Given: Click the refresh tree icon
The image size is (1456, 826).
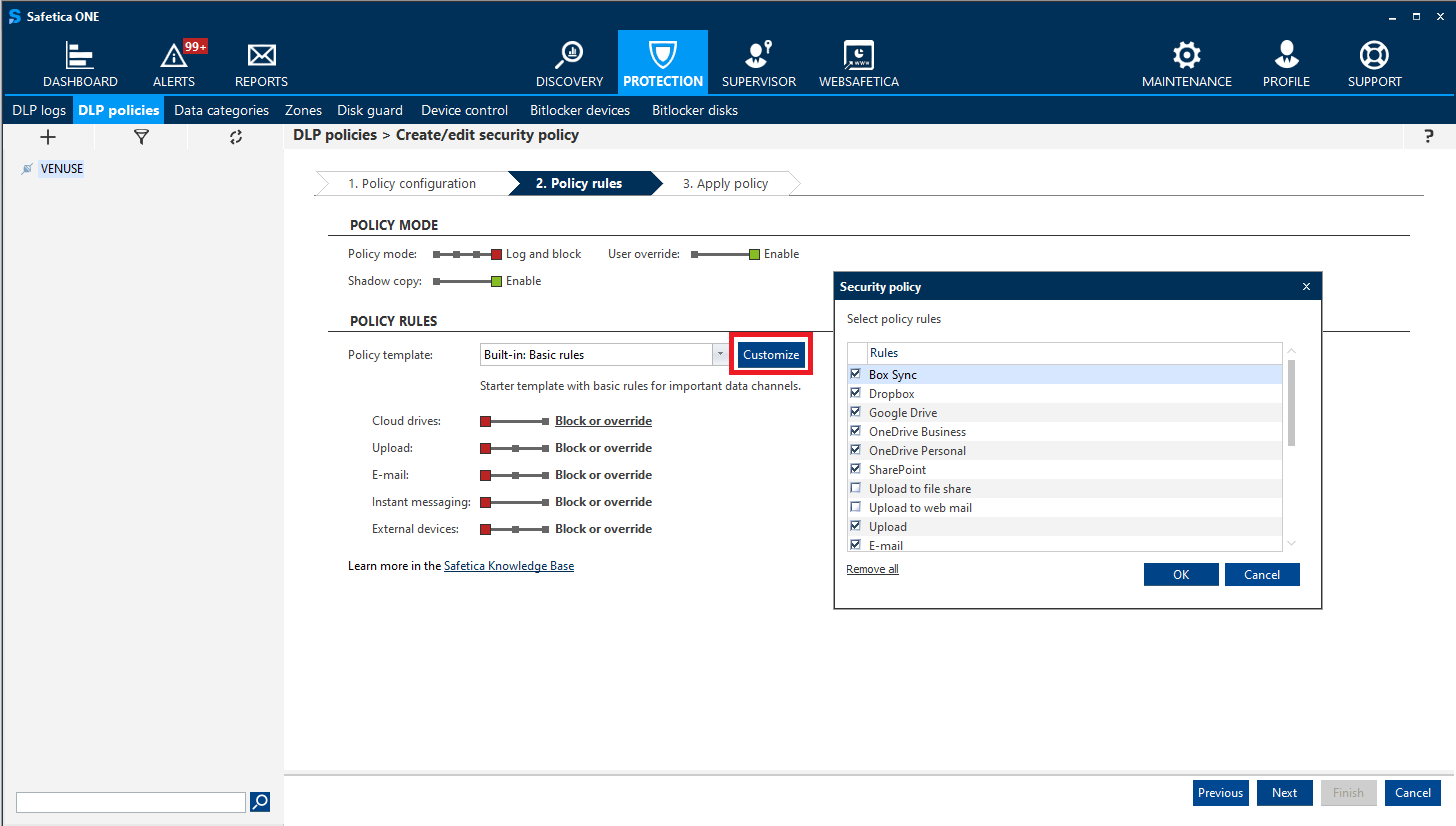Looking at the screenshot, I should click(236, 138).
